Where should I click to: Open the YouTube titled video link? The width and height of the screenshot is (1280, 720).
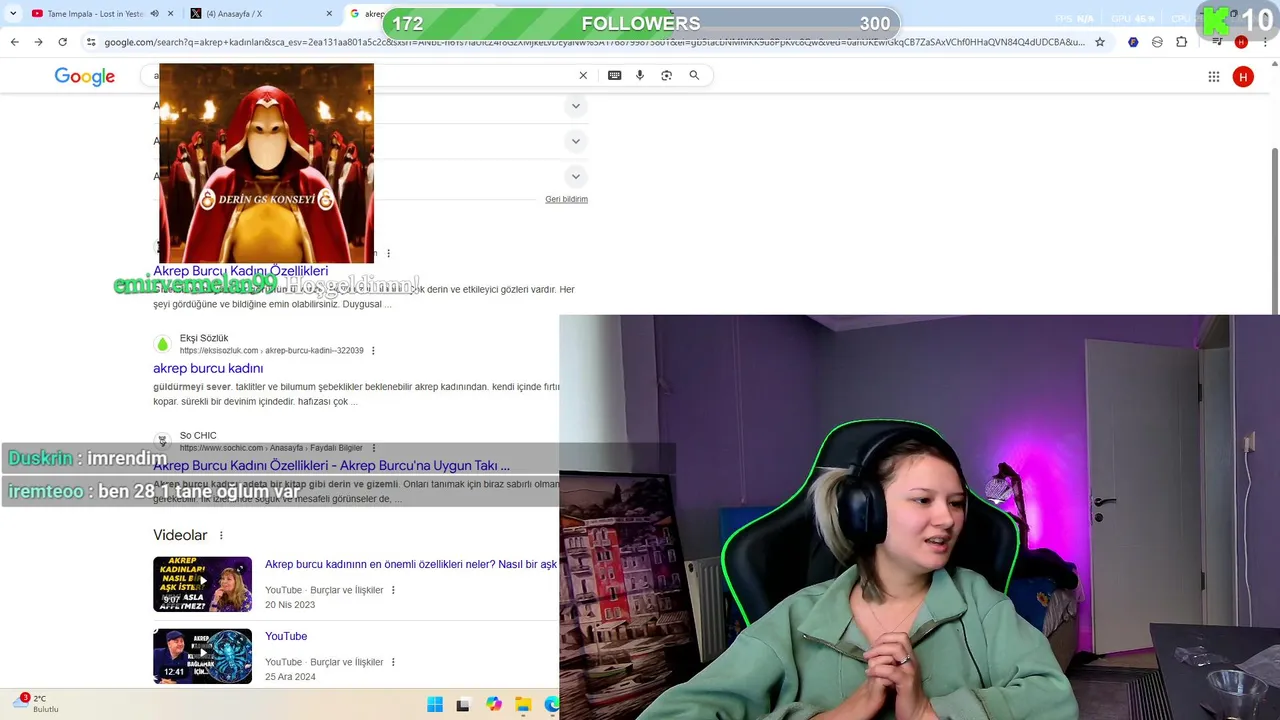click(286, 636)
